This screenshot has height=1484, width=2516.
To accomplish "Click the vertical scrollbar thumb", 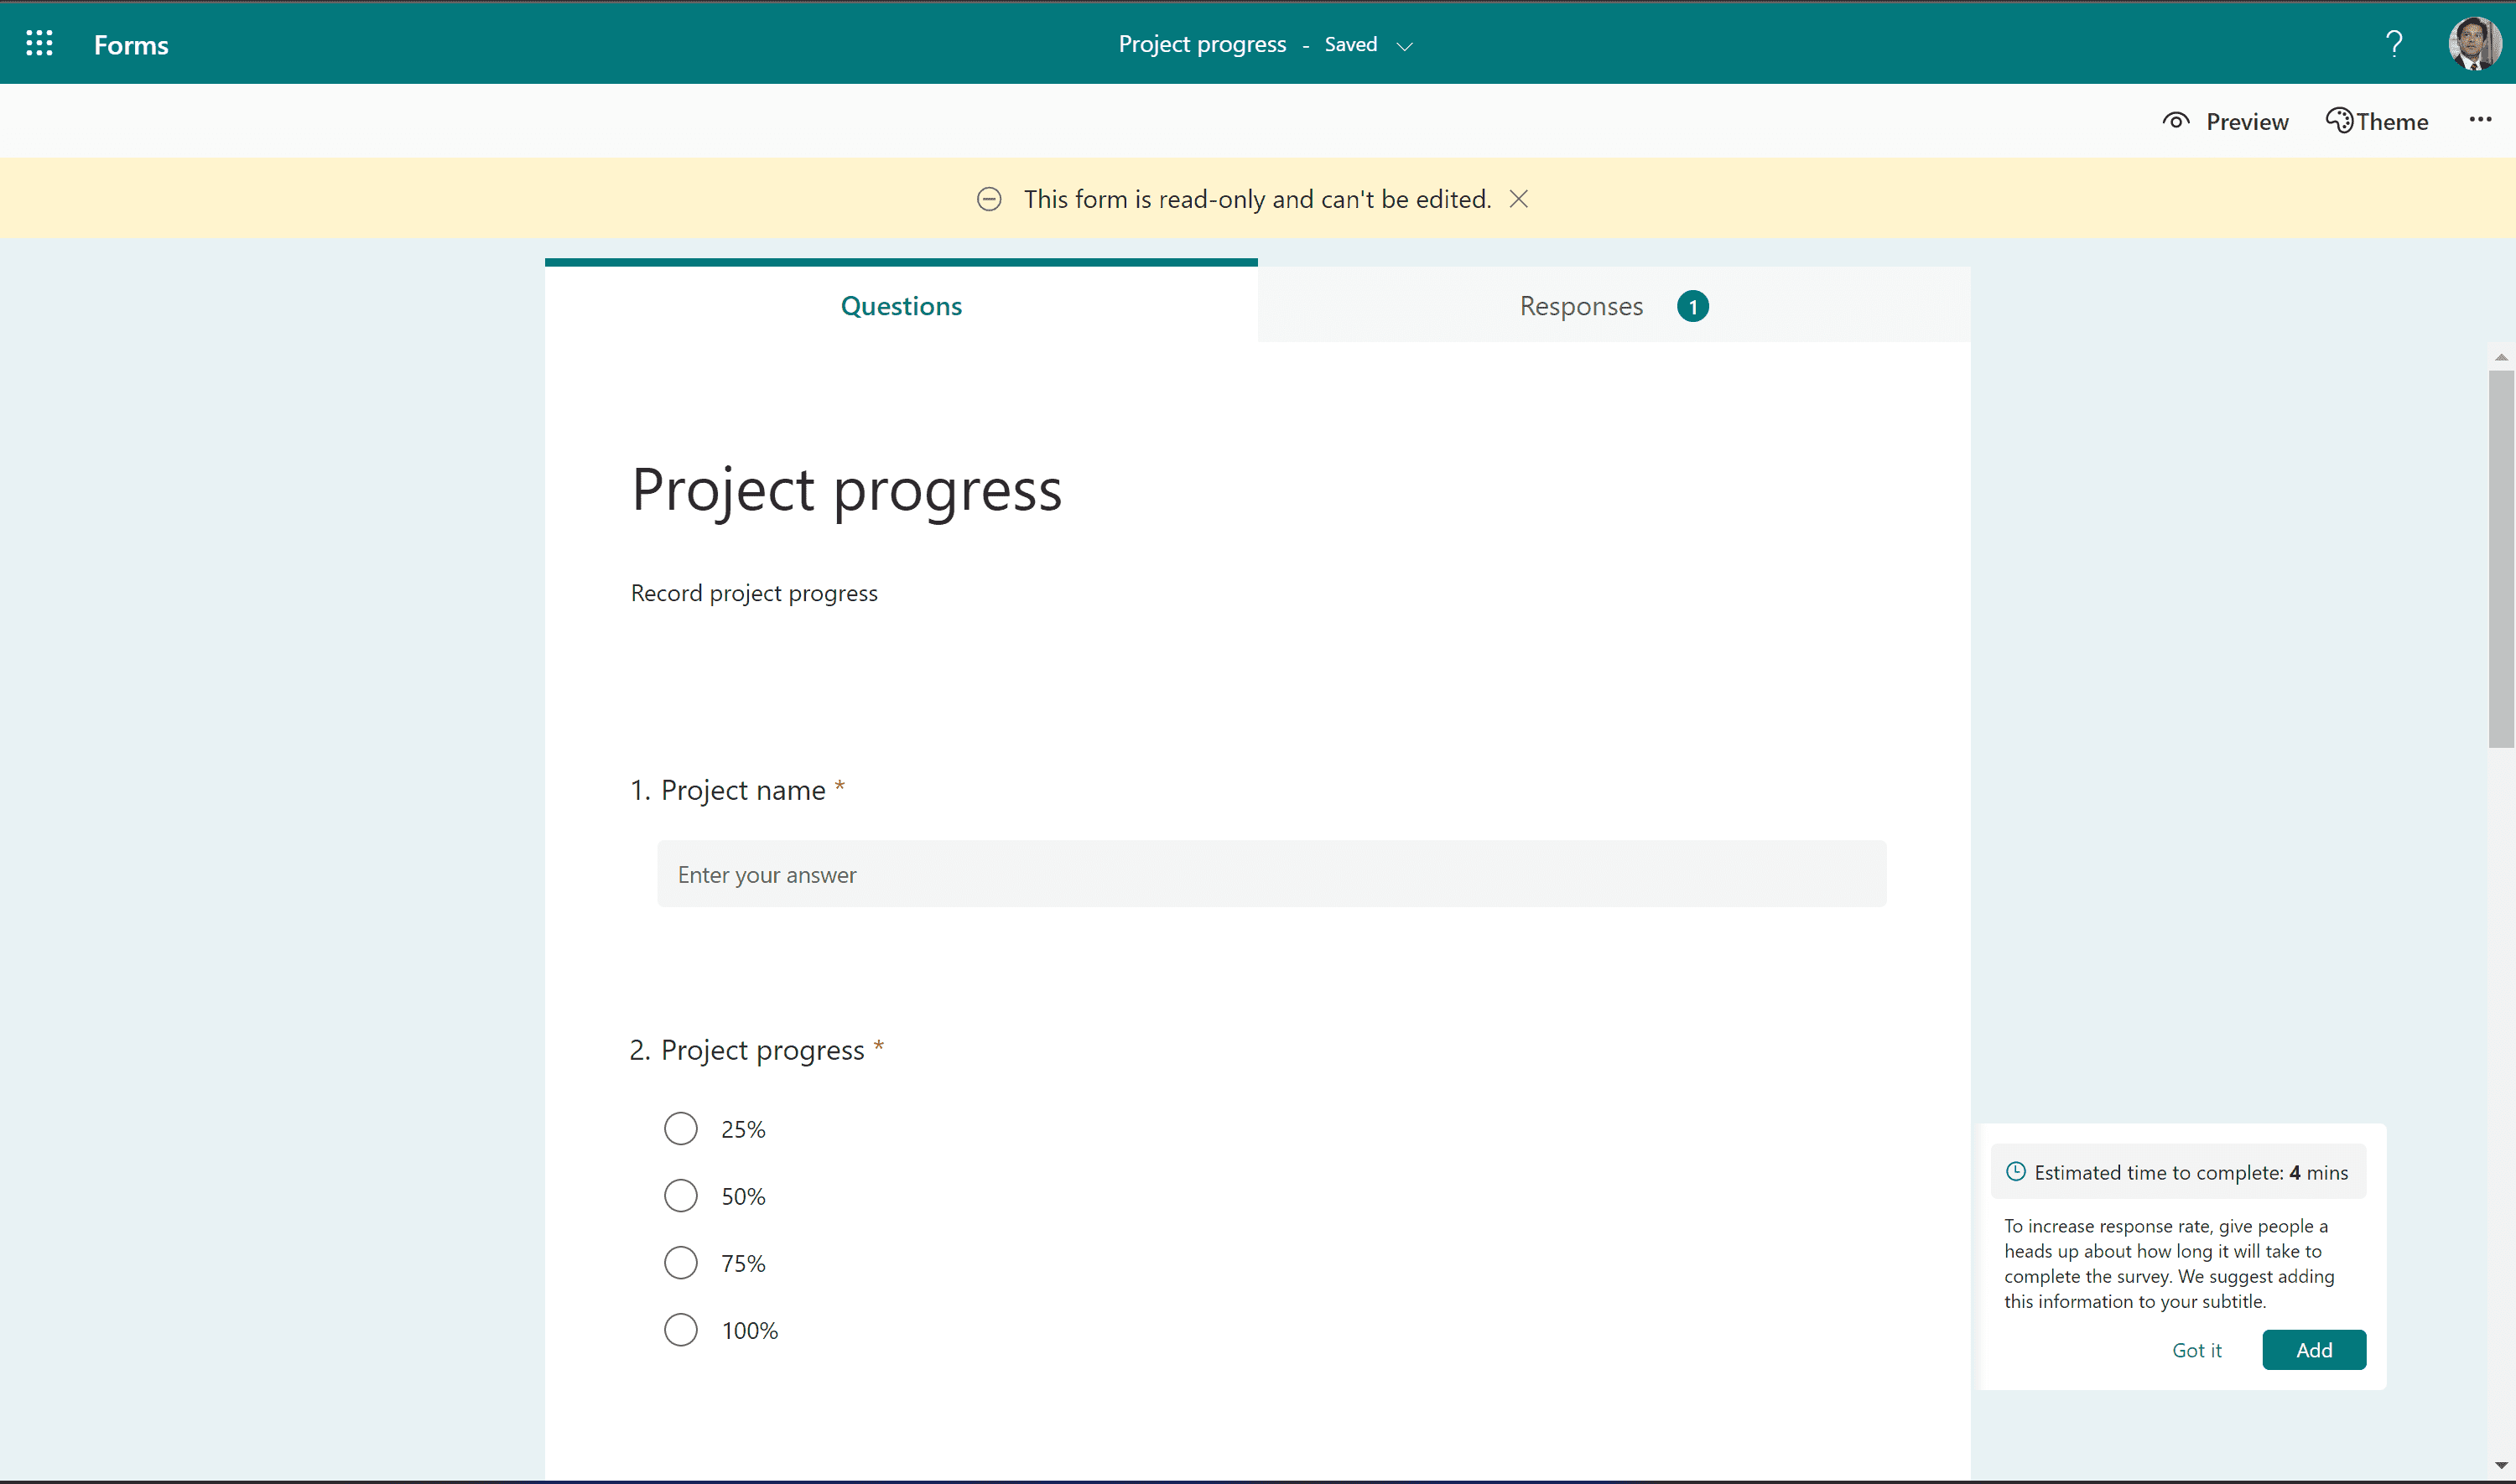I will (x=2500, y=559).
